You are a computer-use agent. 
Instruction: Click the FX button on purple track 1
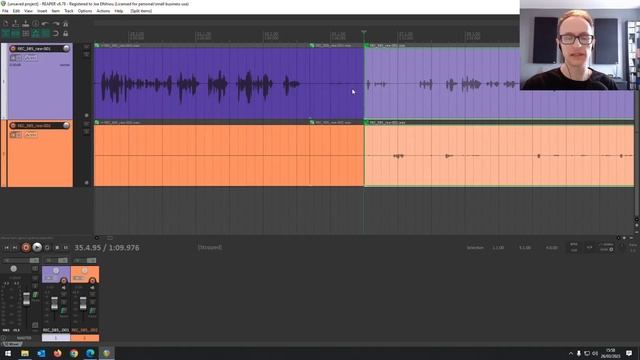[x=31, y=58]
